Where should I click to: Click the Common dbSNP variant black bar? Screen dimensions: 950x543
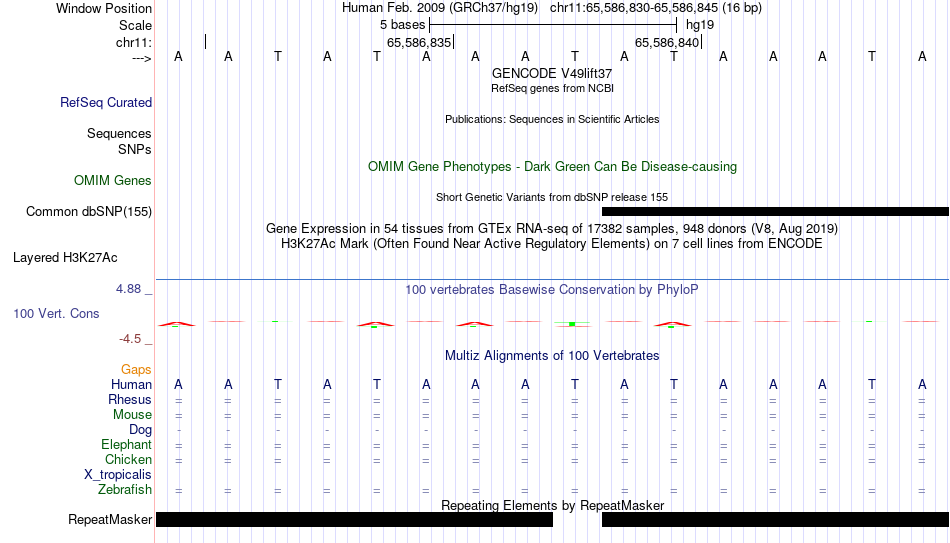pyautogui.click(x=776, y=212)
